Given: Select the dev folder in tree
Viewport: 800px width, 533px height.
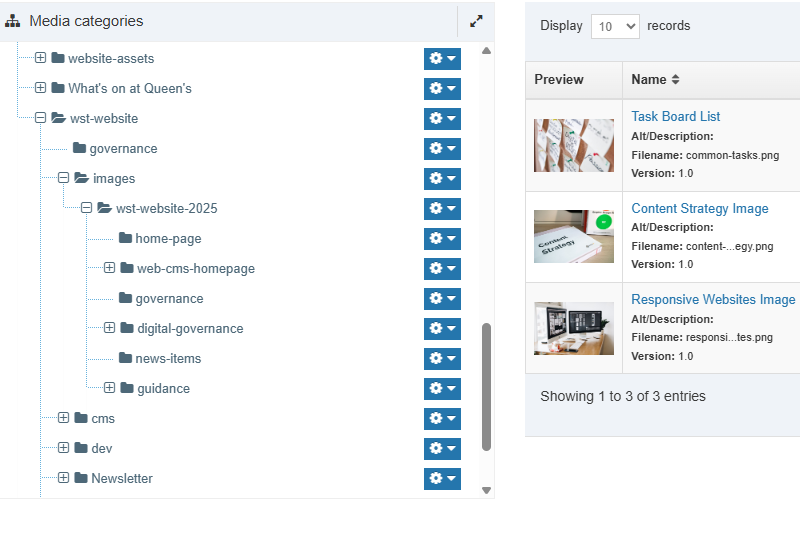Looking at the screenshot, I should [101, 449].
